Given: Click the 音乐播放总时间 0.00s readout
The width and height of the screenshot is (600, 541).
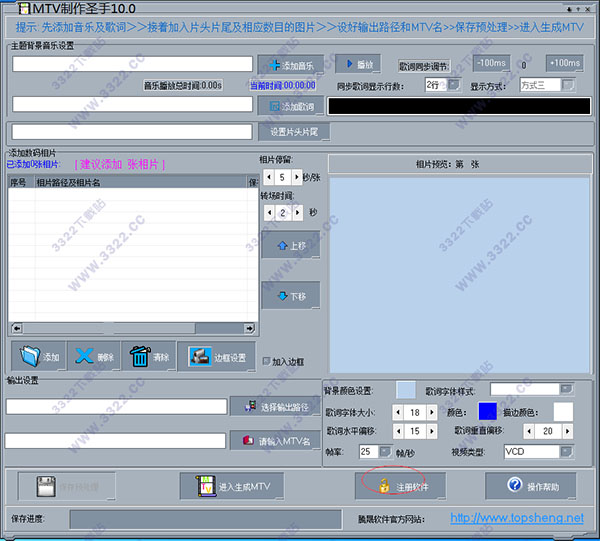Looking at the screenshot, I should (183, 85).
